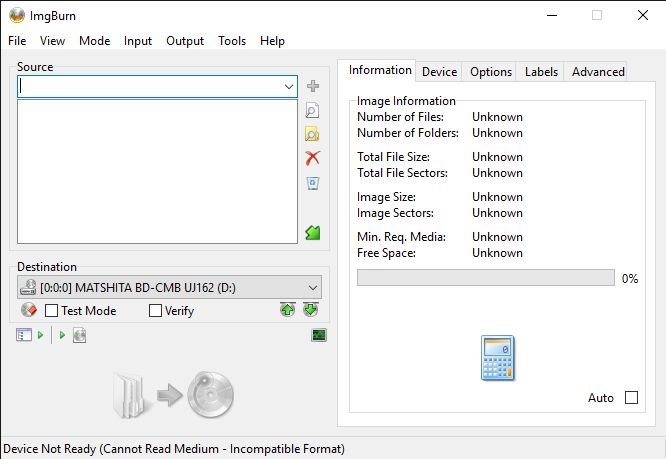Click the disc eraser icon beside Test Mode
The image size is (666, 459).
(29, 310)
